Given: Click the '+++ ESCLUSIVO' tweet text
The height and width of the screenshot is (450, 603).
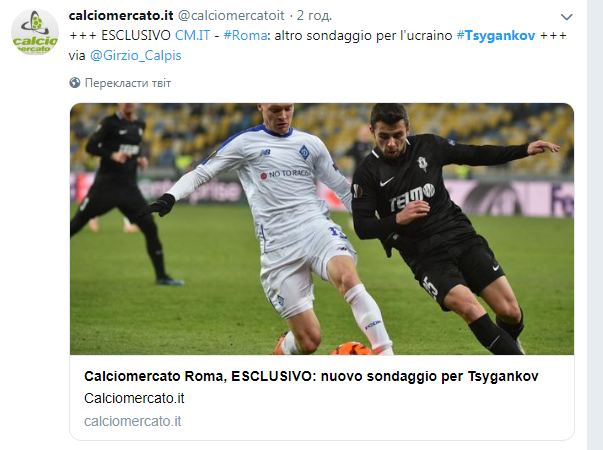Looking at the screenshot, I should pos(120,35).
